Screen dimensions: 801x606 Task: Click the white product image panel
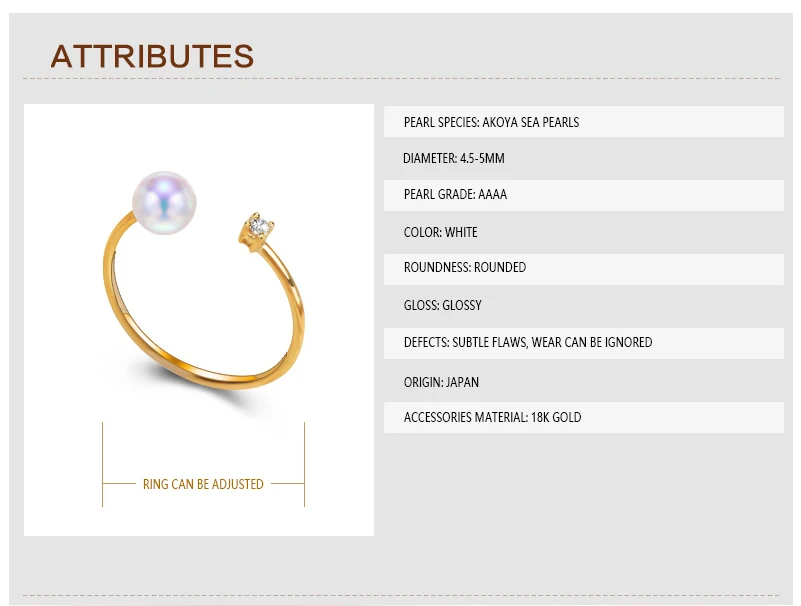click(x=199, y=320)
